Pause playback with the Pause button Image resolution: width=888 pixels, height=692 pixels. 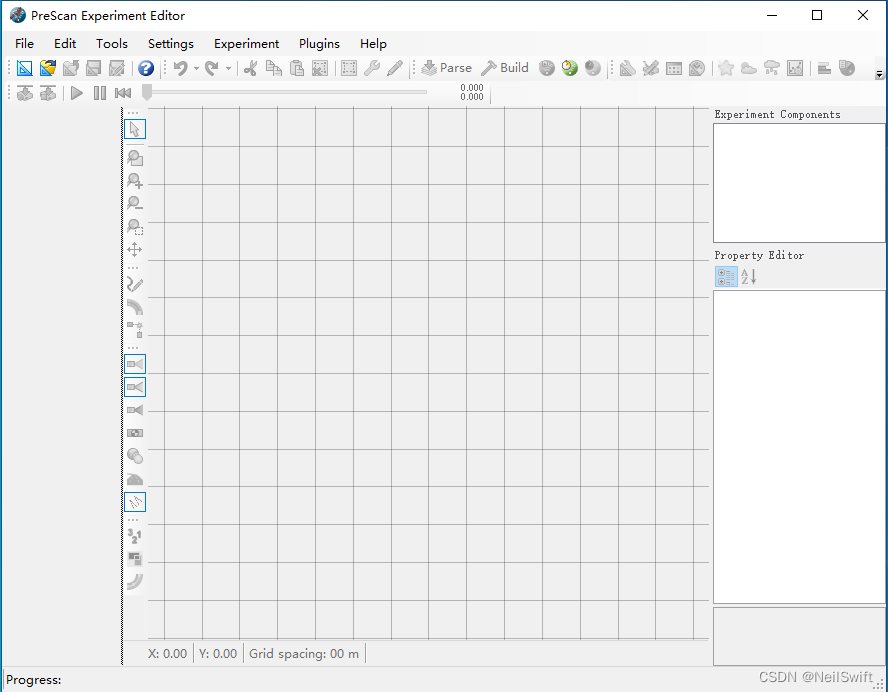click(100, 93)
